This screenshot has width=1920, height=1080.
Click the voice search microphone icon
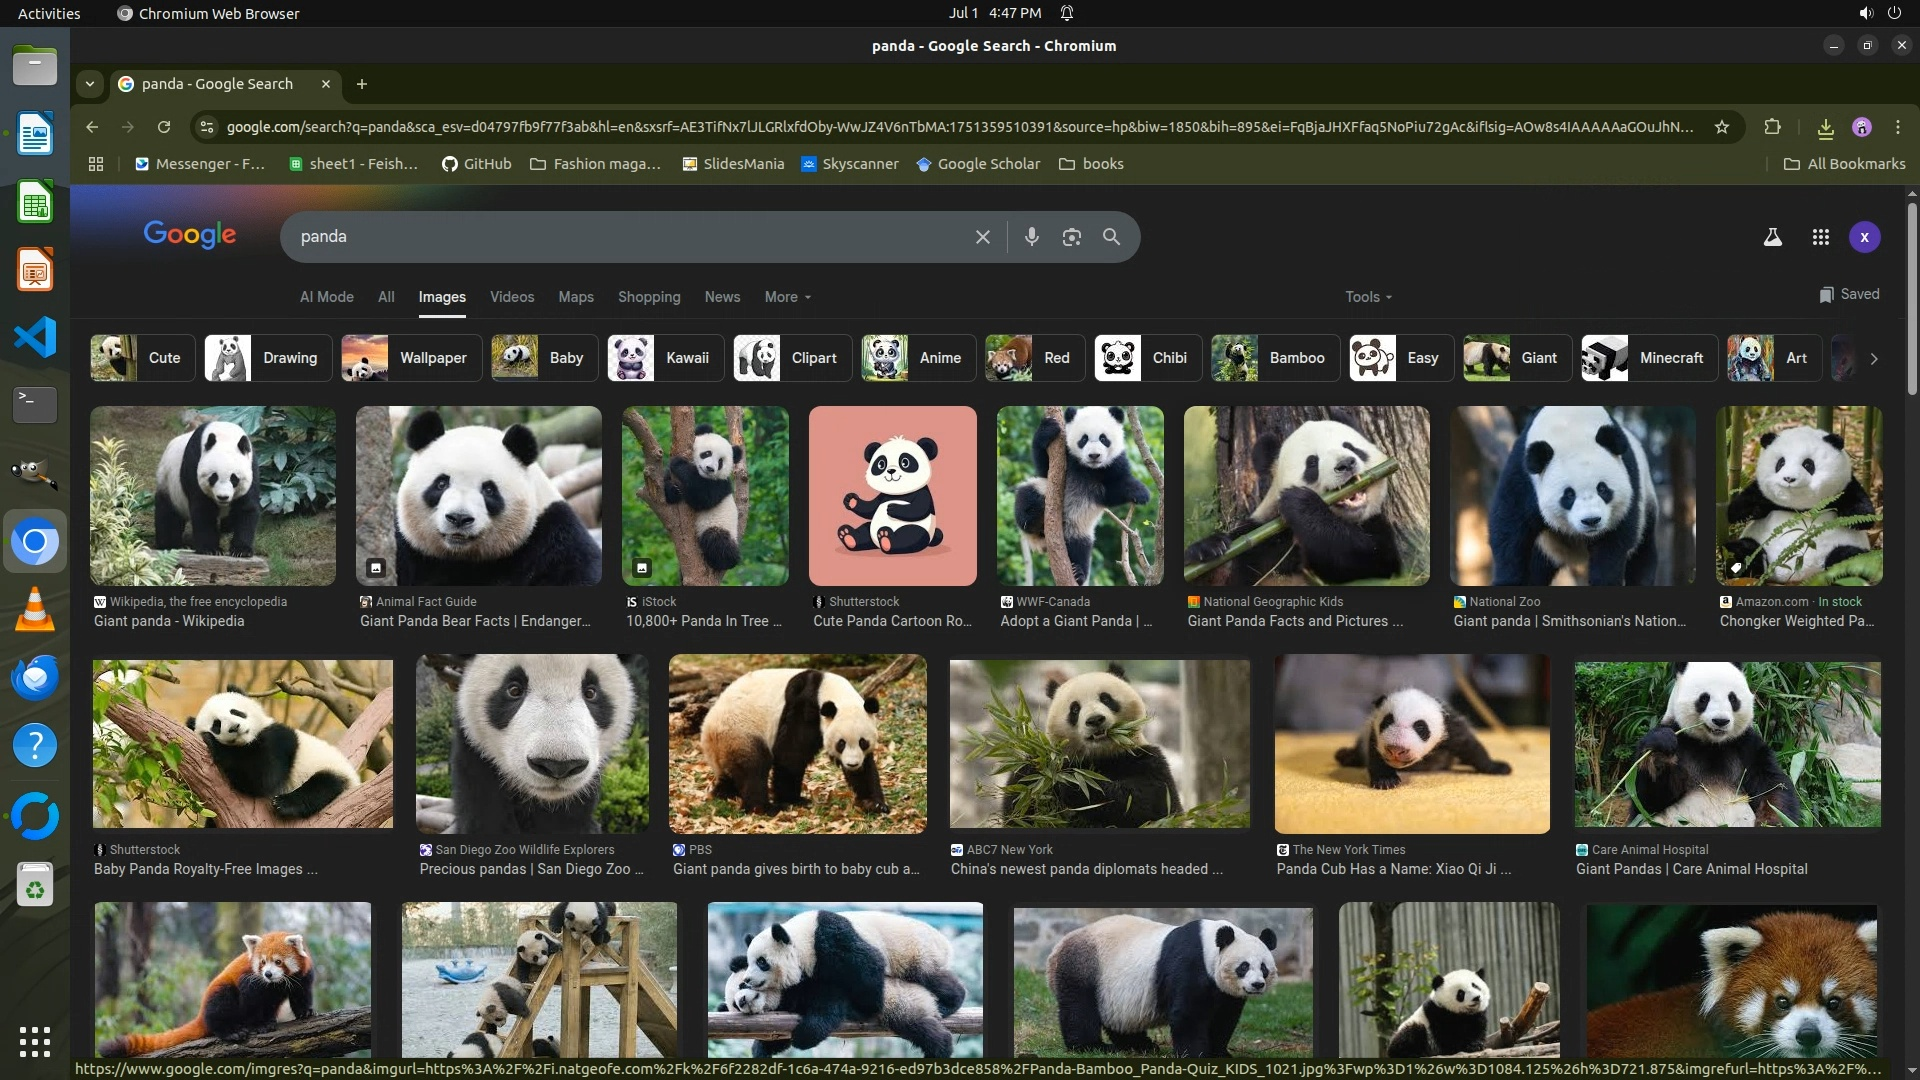tap(1031, 237)
